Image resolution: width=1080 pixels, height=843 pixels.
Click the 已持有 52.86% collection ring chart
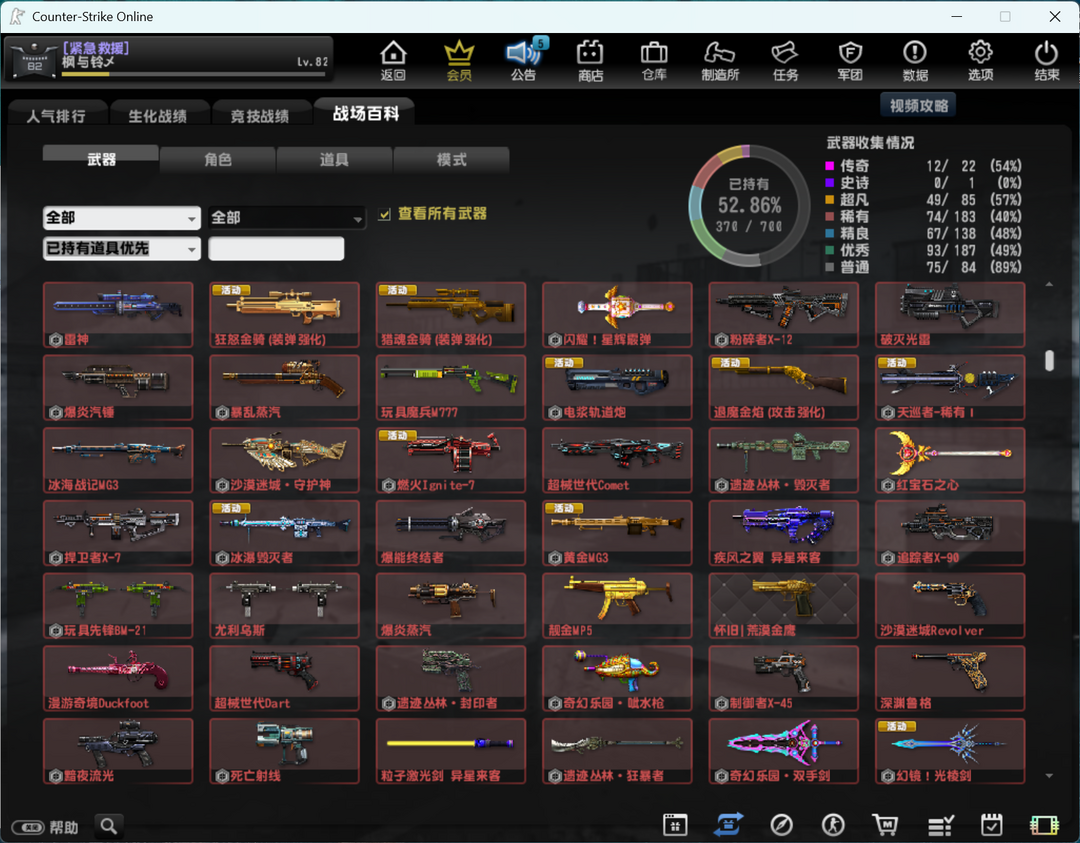(x=749, y=205)
